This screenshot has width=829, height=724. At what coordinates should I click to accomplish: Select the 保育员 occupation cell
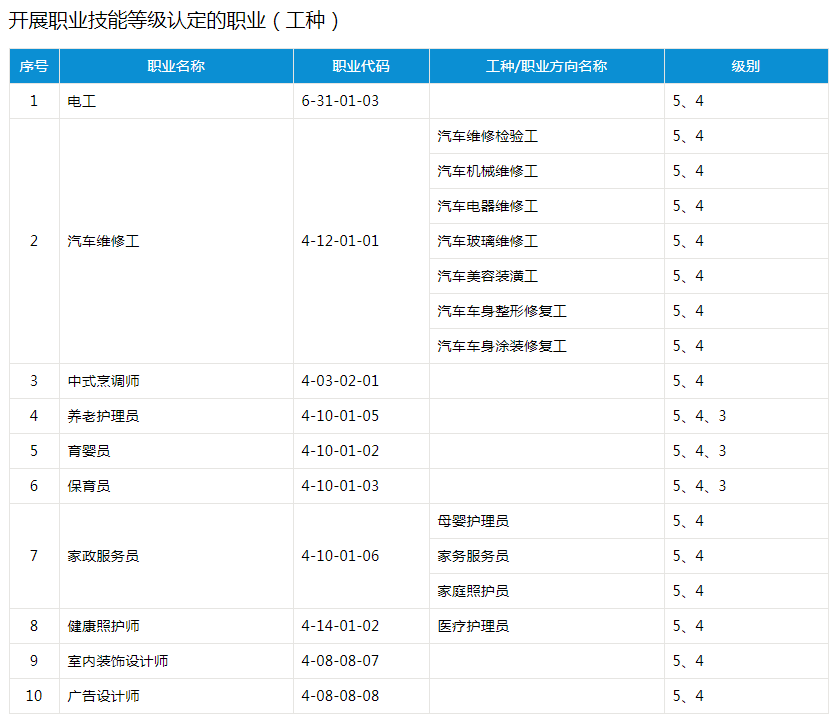[x=89, y=486]
